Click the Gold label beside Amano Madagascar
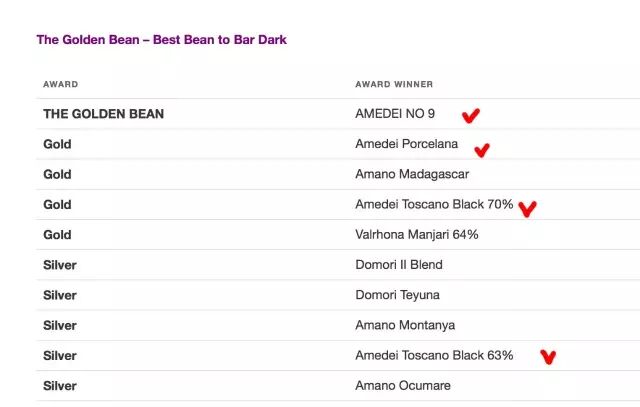The height and width of the screenshot is (407, 640). (x=57, y=174)
